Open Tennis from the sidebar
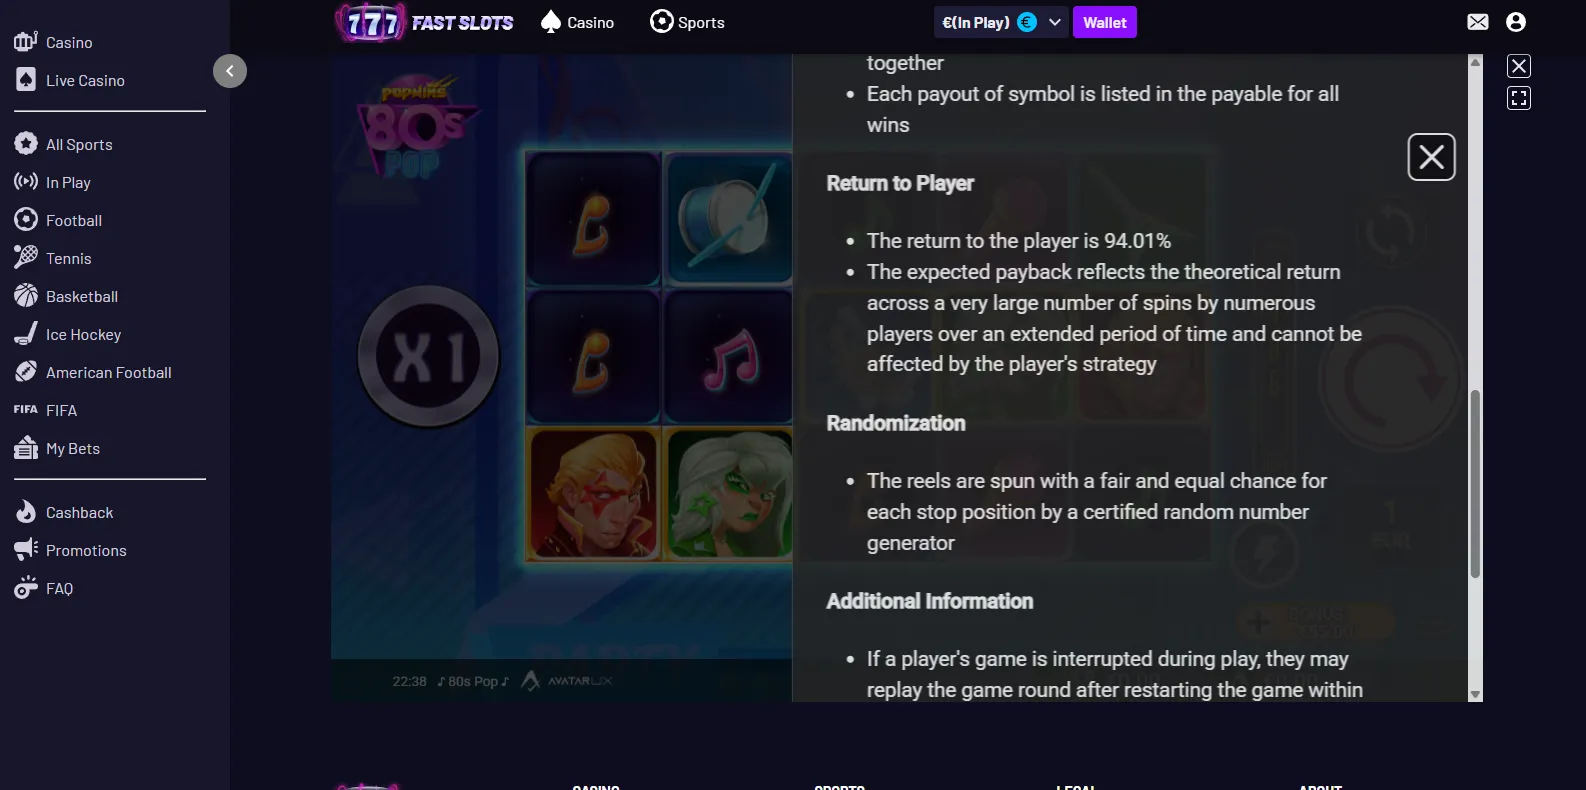The image size is (1586, 790). coord(69,258)
